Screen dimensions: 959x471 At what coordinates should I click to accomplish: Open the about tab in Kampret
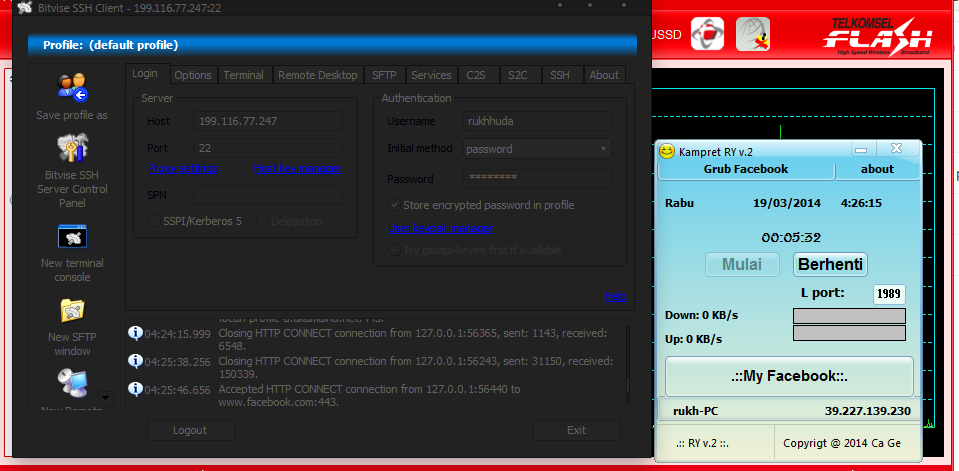pos(877,169)
